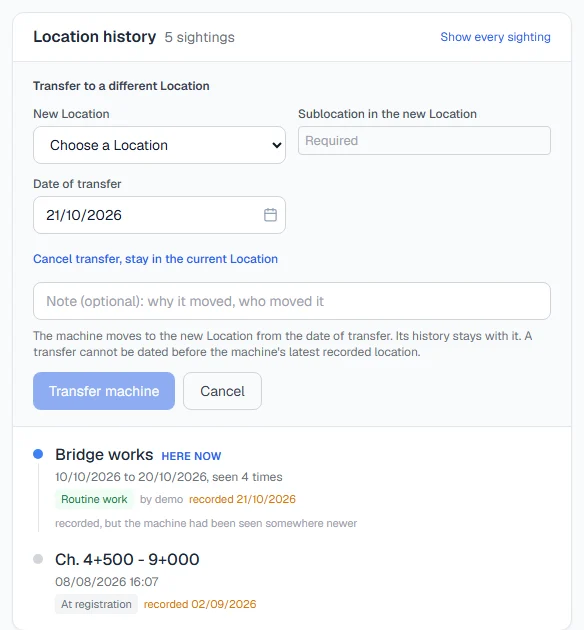The height and width of the screenshot is (630, 584).
Task: Click the At registration tag
Action: (x=96, y=604)
